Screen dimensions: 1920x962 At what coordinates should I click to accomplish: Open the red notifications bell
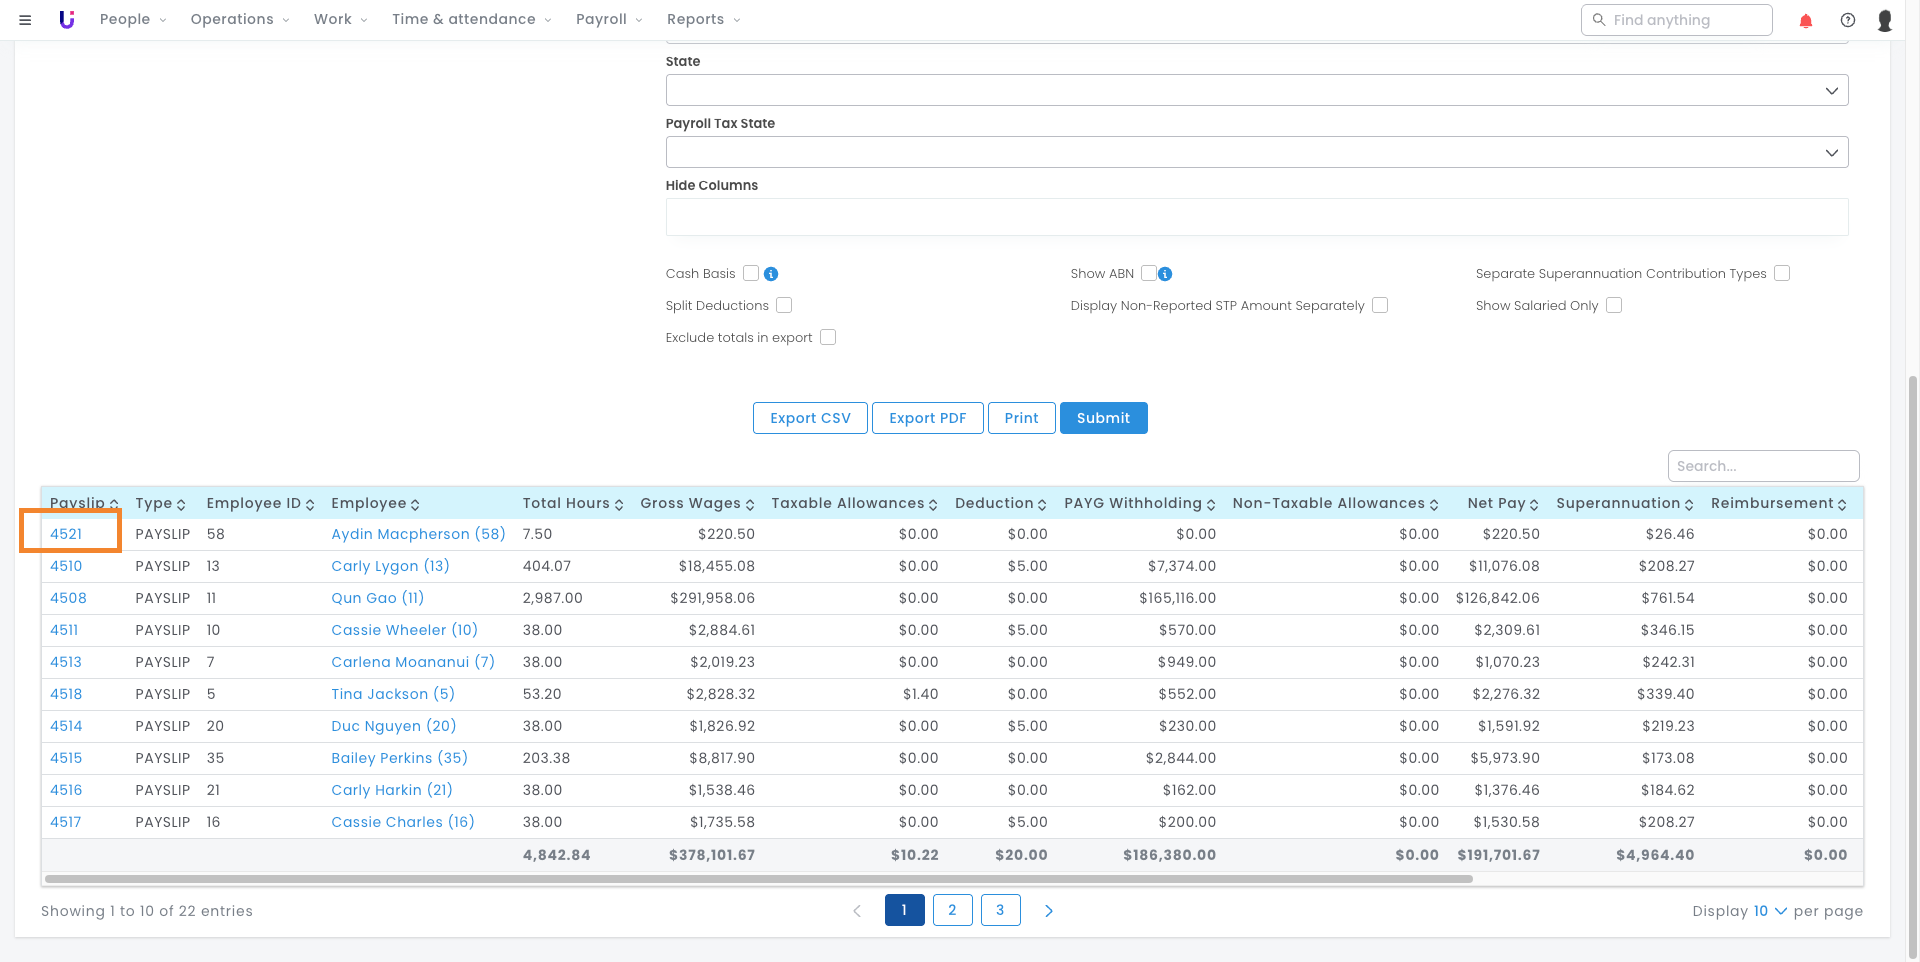[x=1806, y=20]
